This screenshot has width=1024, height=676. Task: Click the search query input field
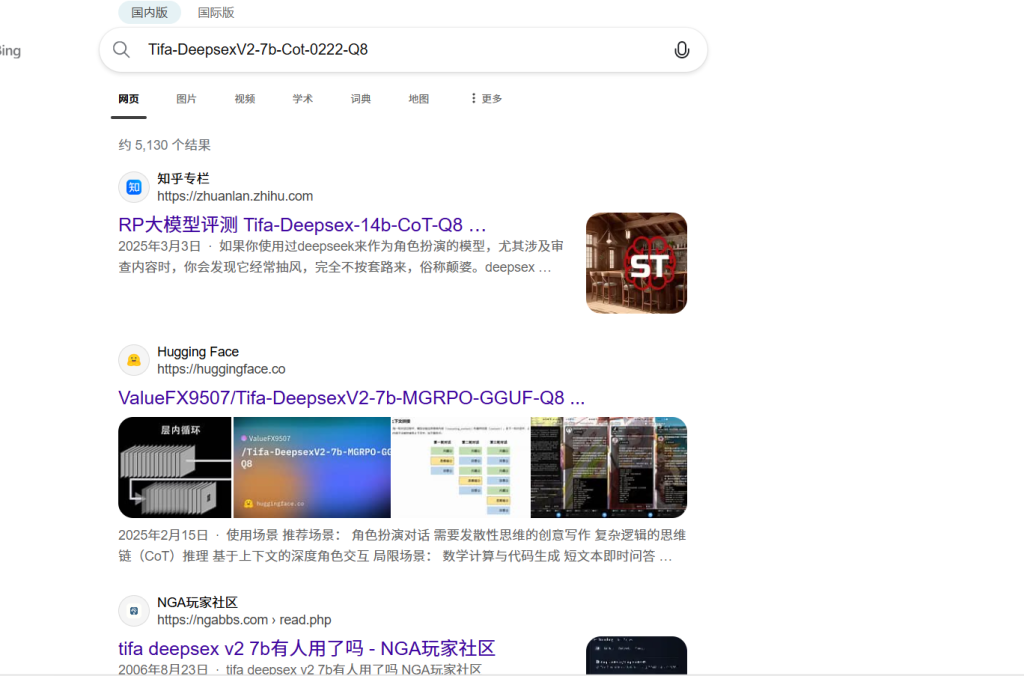click(x=400, y=50)
